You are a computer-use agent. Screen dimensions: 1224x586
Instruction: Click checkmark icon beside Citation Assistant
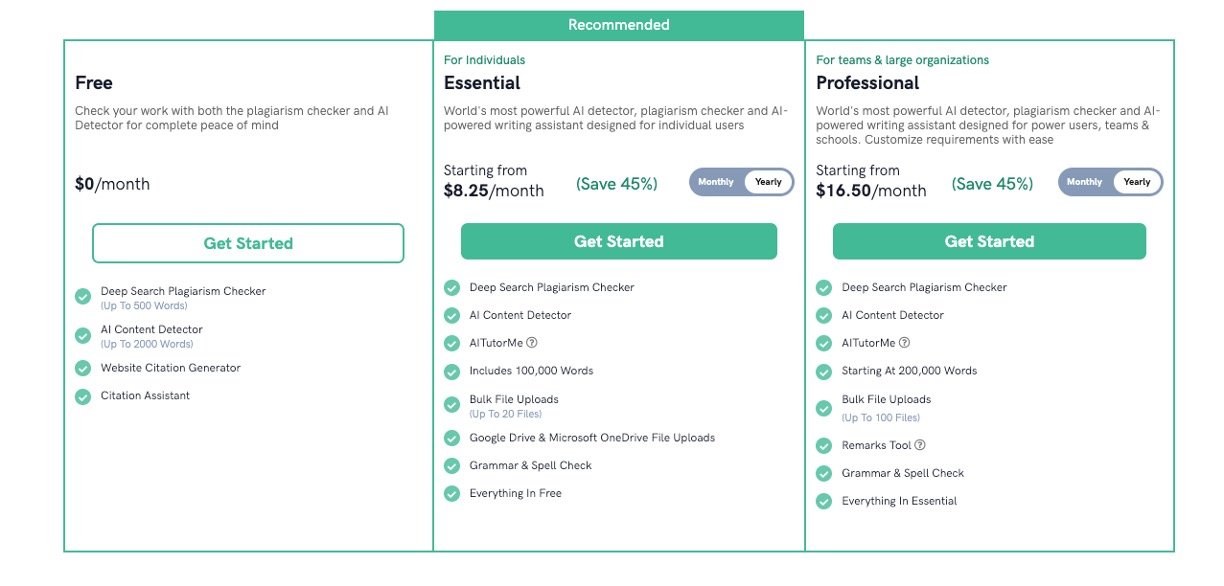[83, 396]
